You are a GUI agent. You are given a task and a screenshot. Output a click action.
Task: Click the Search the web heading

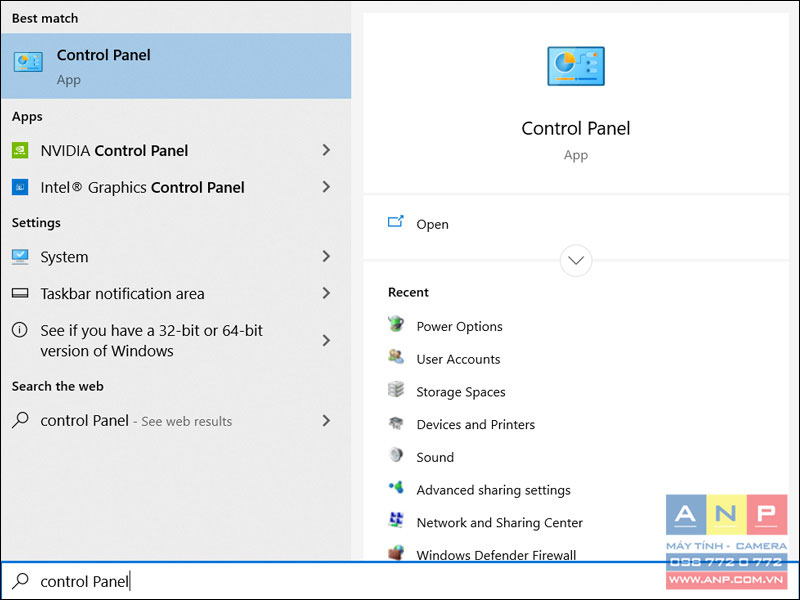pyautogui.click(x=58, y=386)
